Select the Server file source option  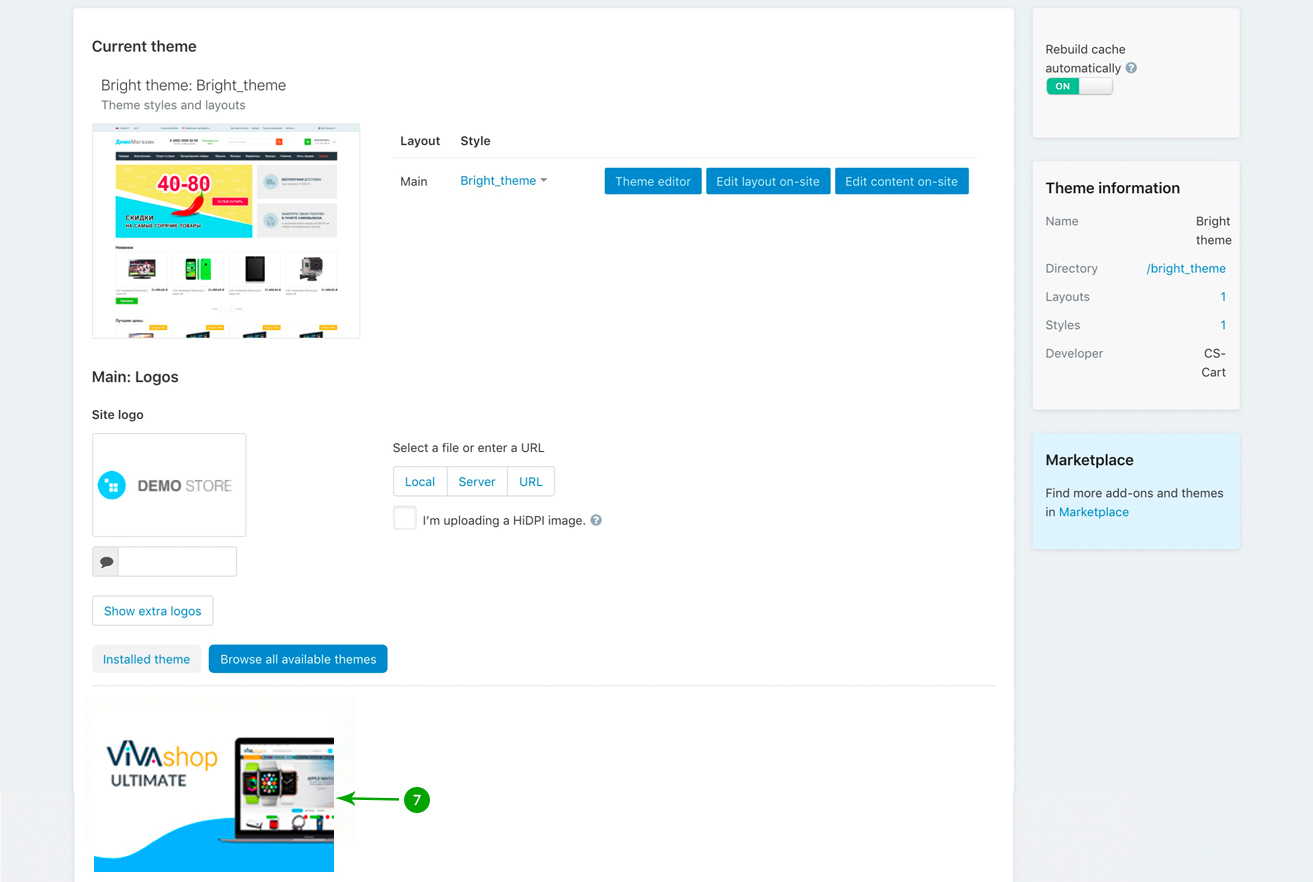(477, 482)
